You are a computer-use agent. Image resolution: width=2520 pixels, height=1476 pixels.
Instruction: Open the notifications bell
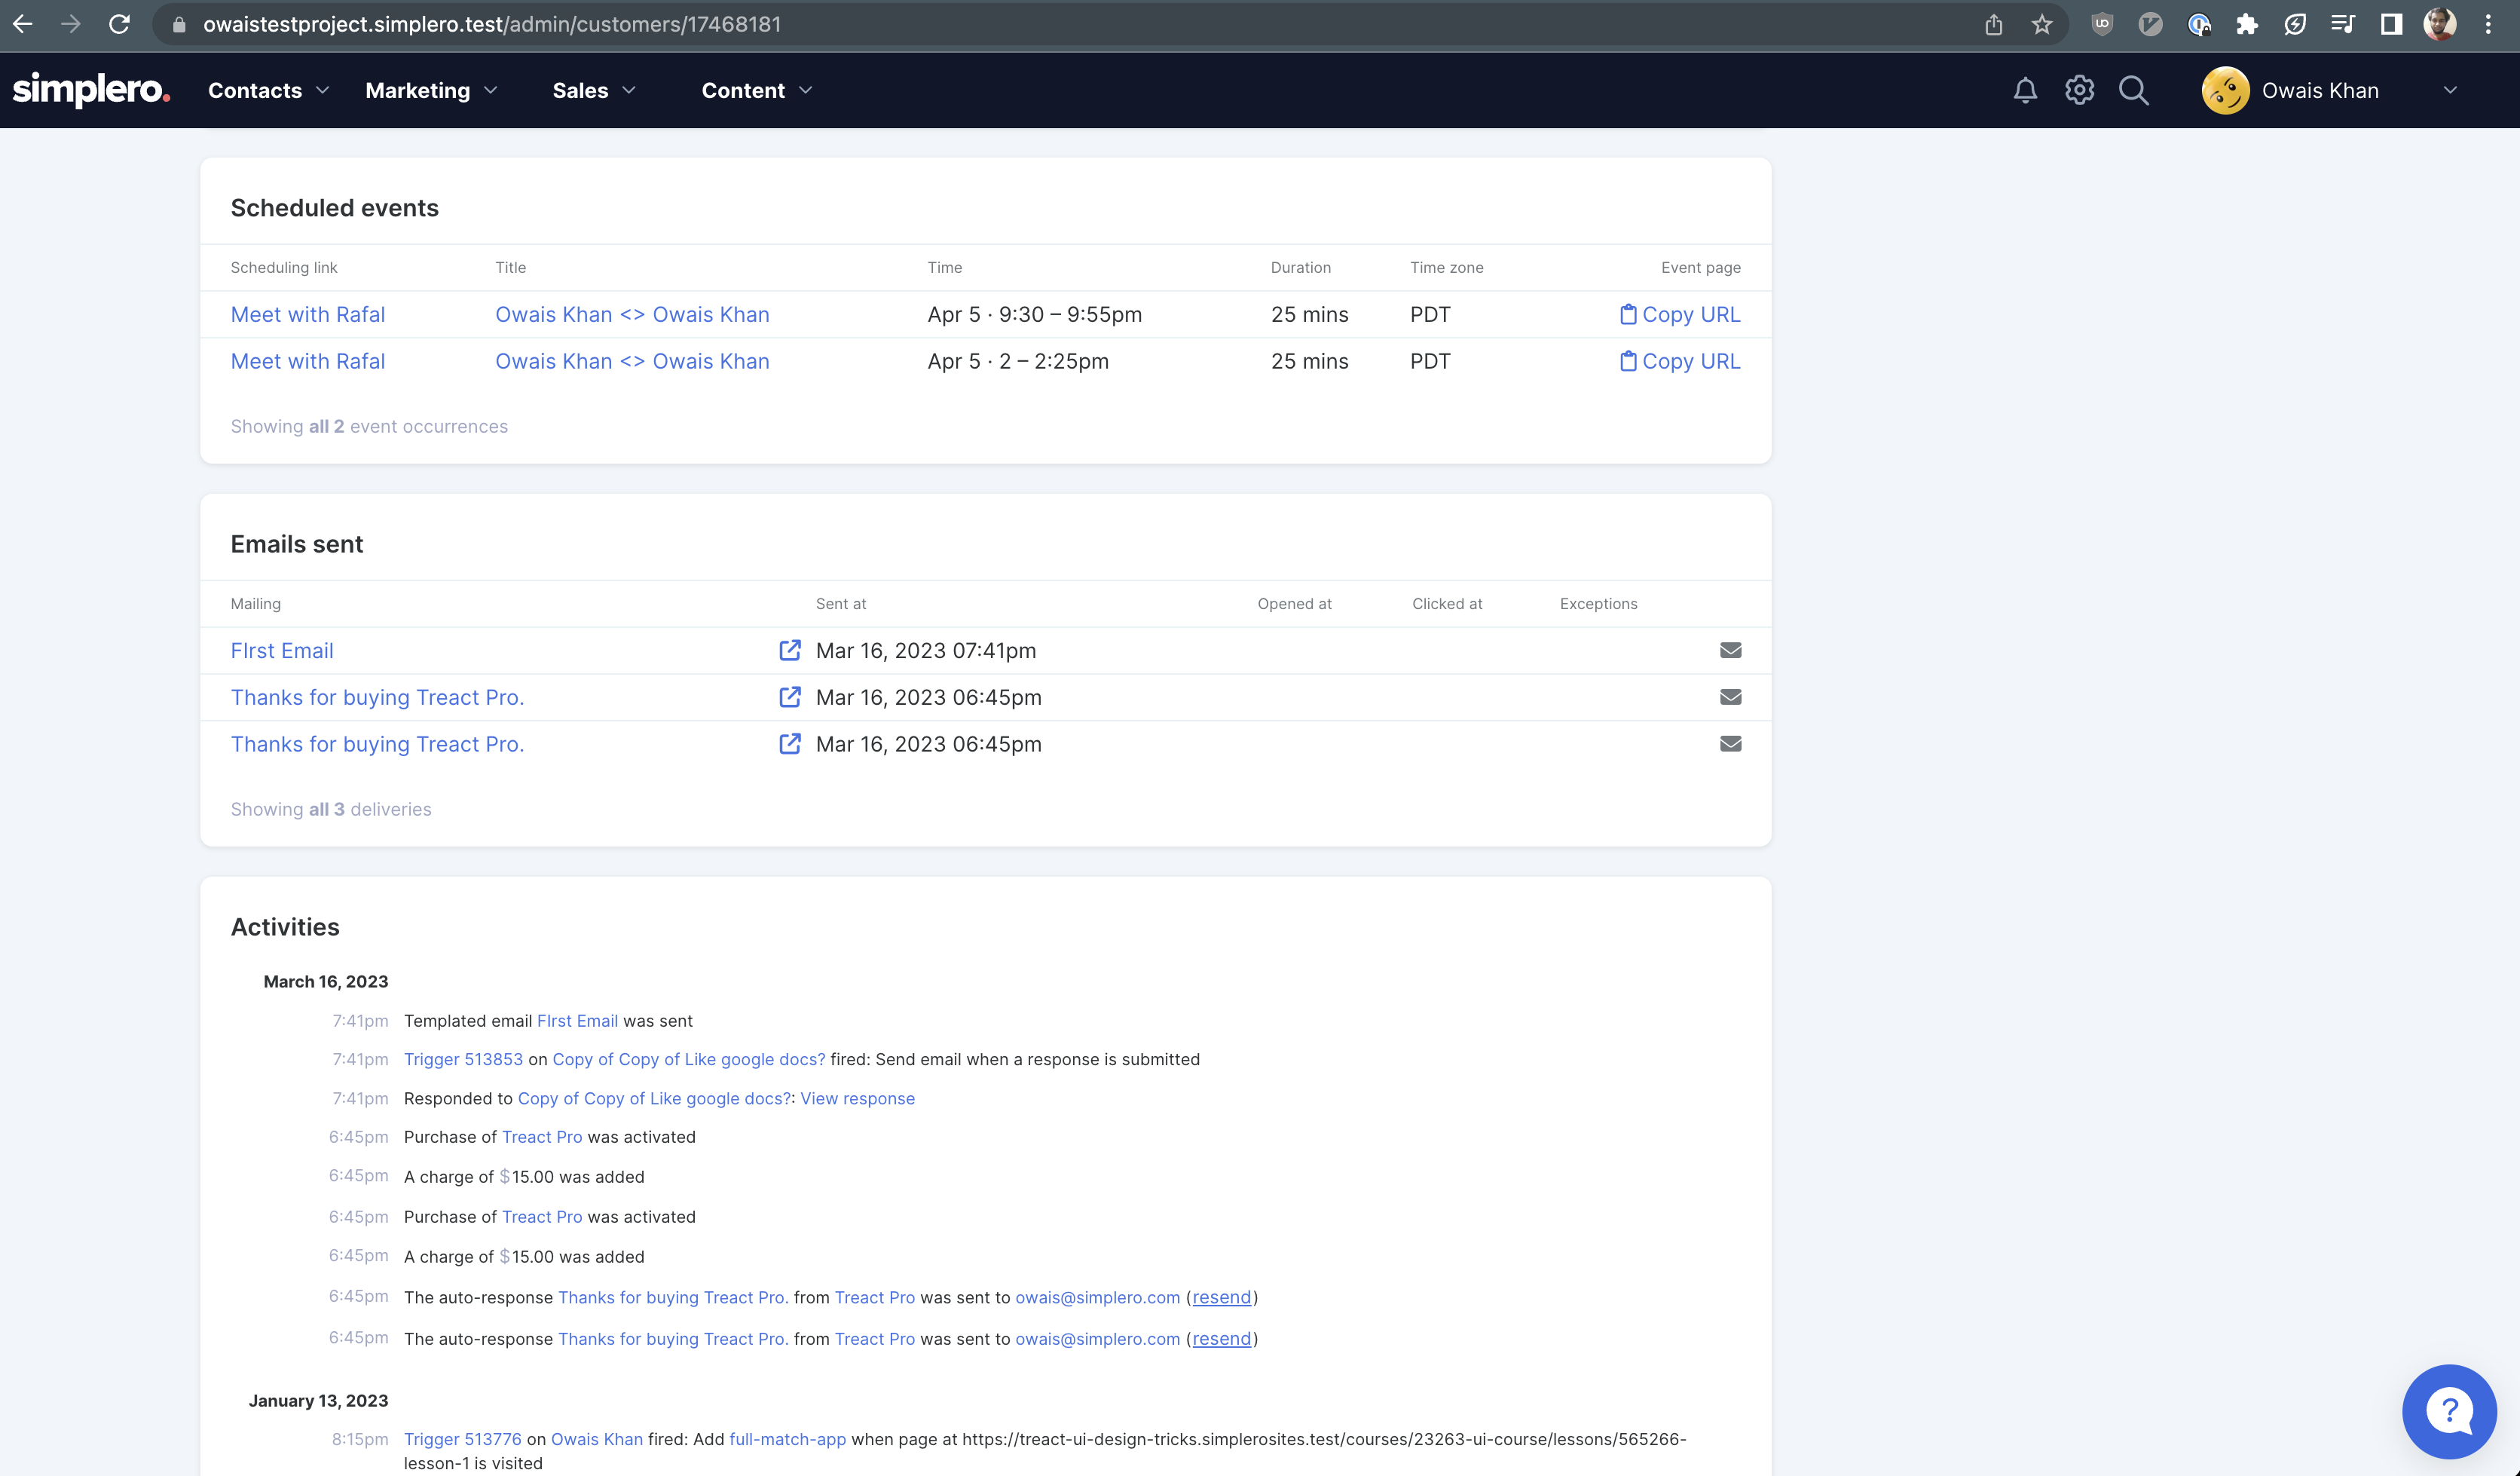2025,90
